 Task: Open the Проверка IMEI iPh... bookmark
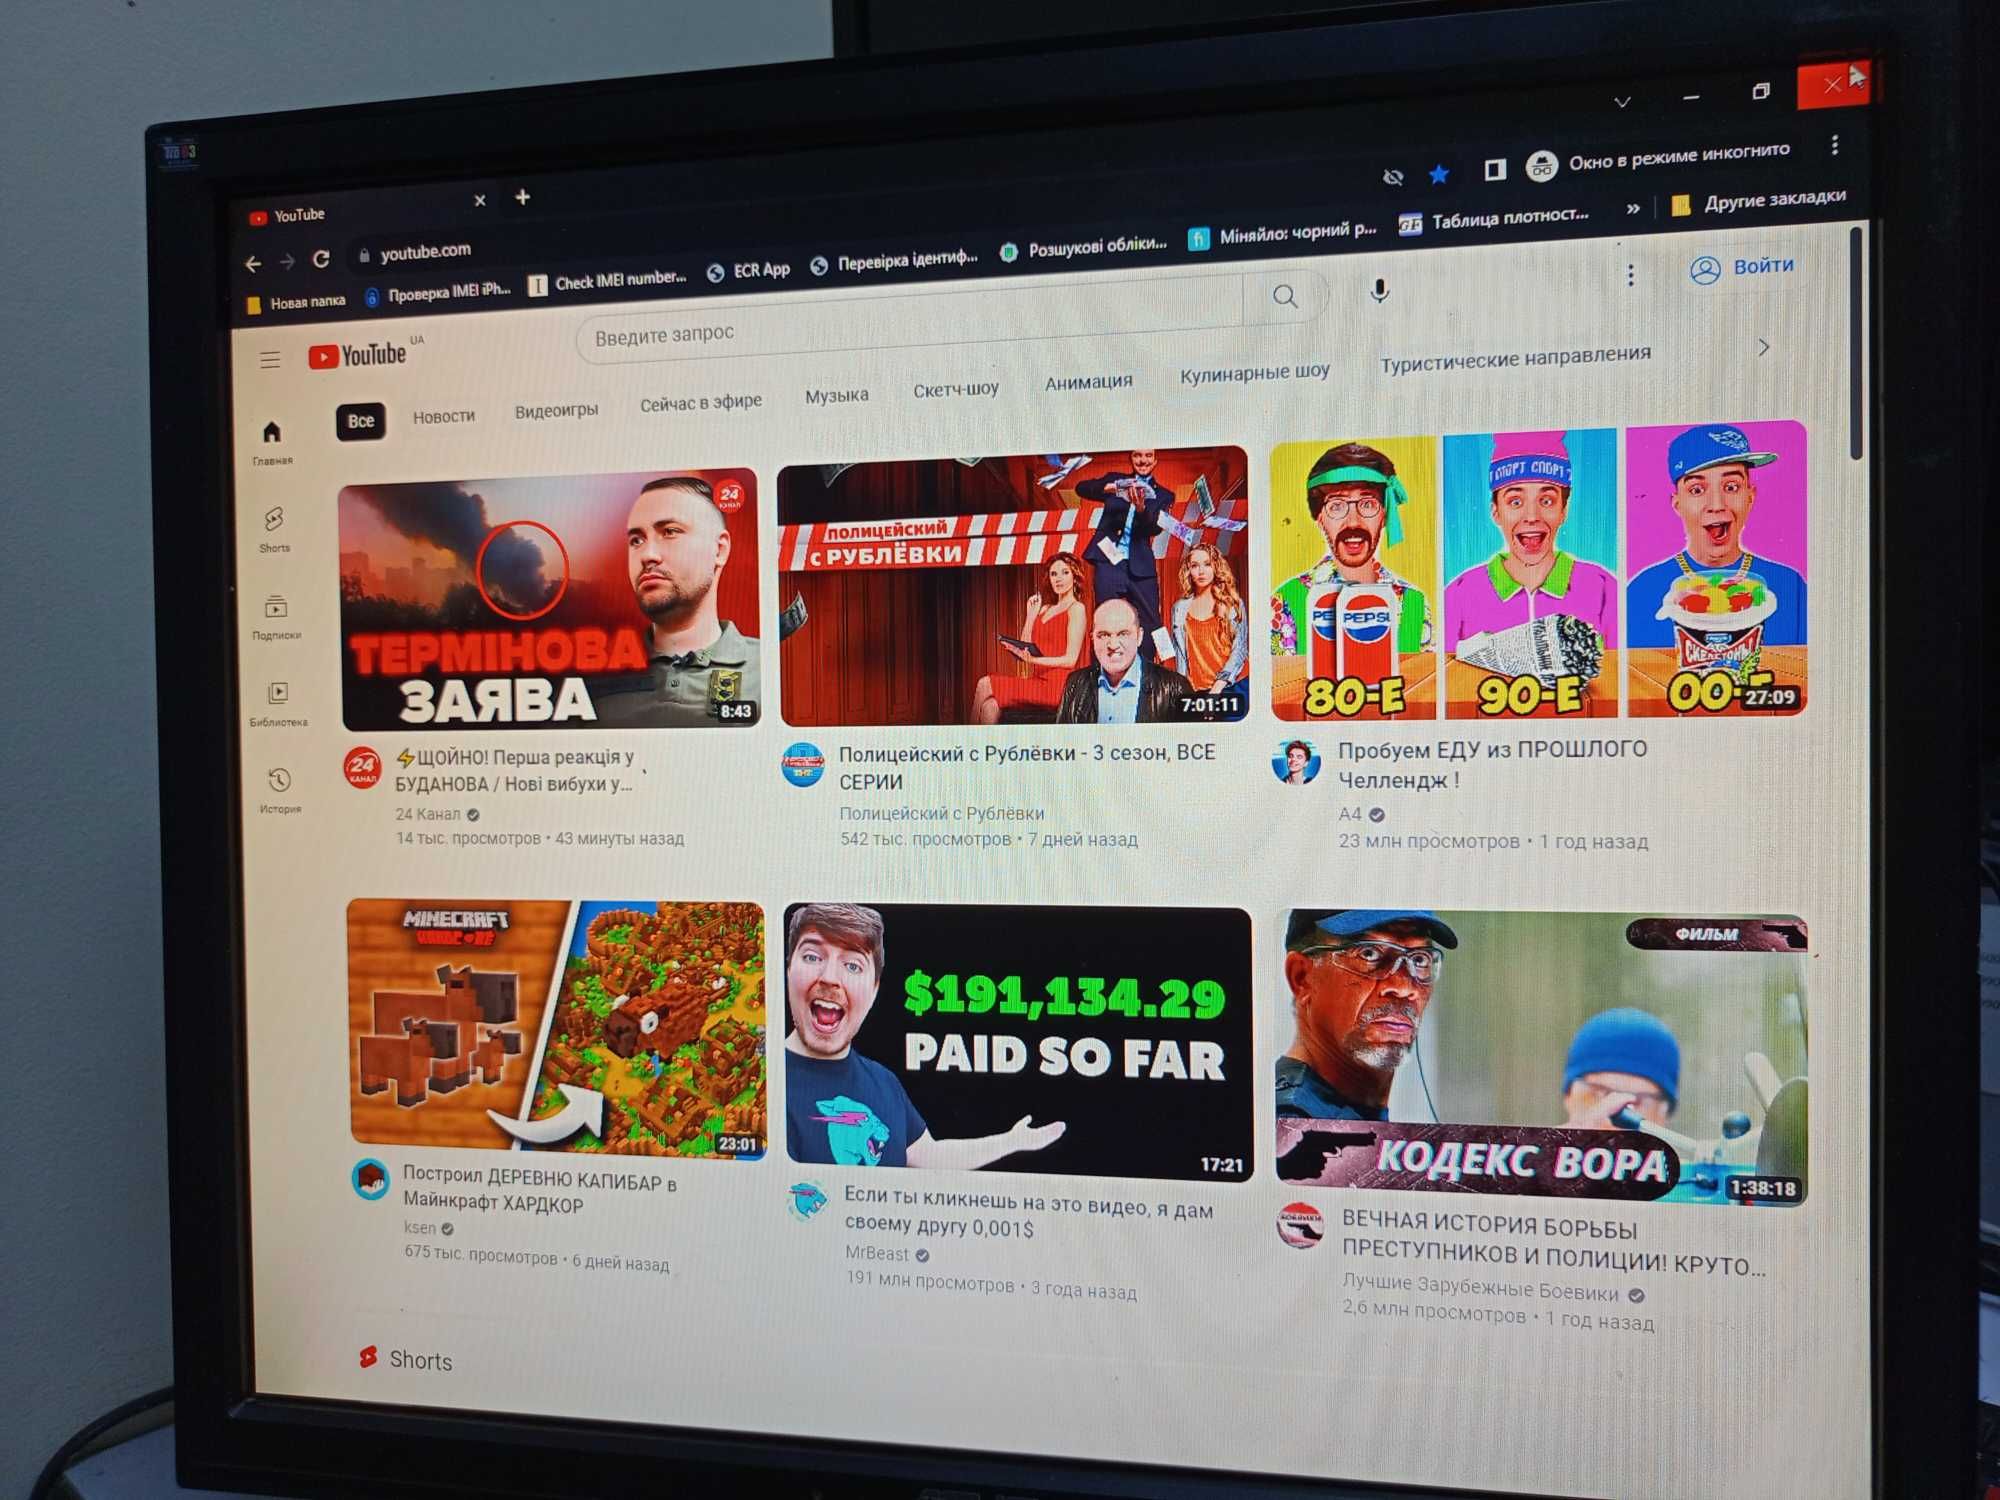click(438, 292)
